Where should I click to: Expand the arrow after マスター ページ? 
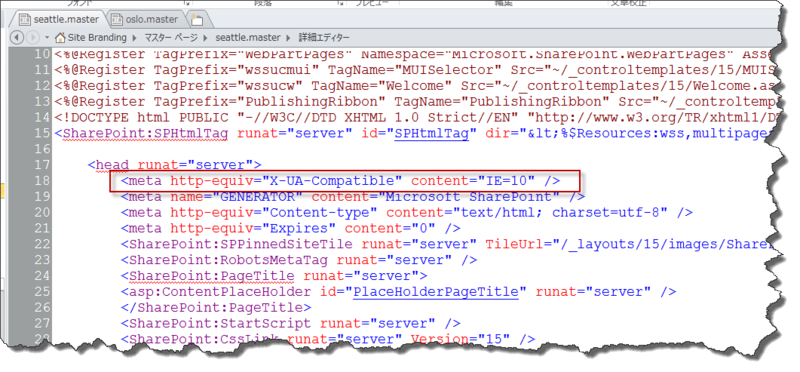pos(206,38)
